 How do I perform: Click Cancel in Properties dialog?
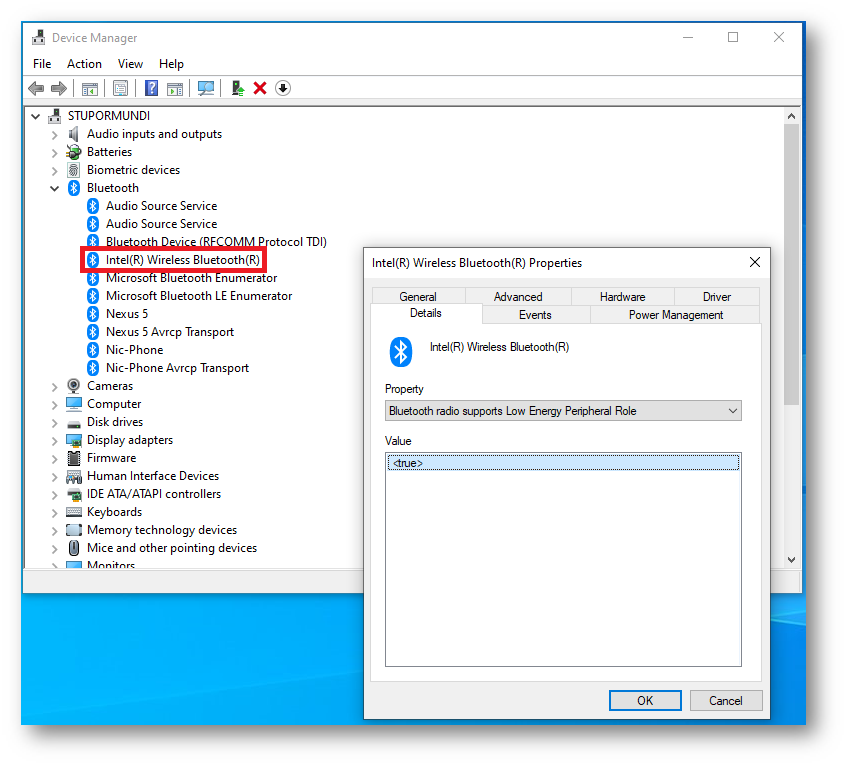[726, 700]
